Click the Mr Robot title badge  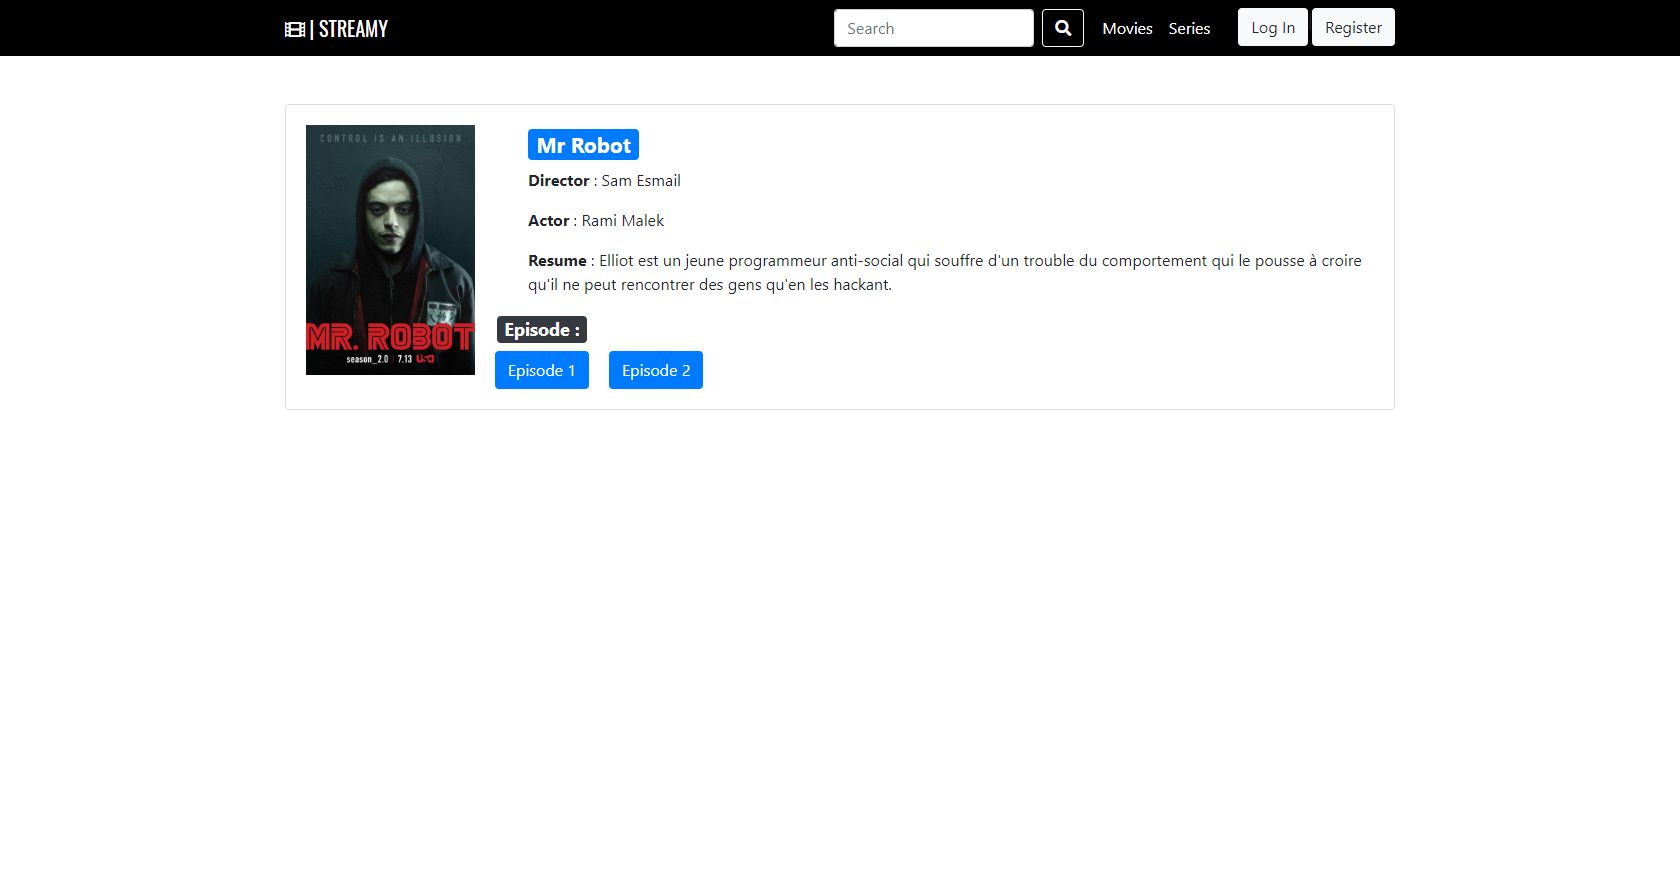tap(584, 145)
